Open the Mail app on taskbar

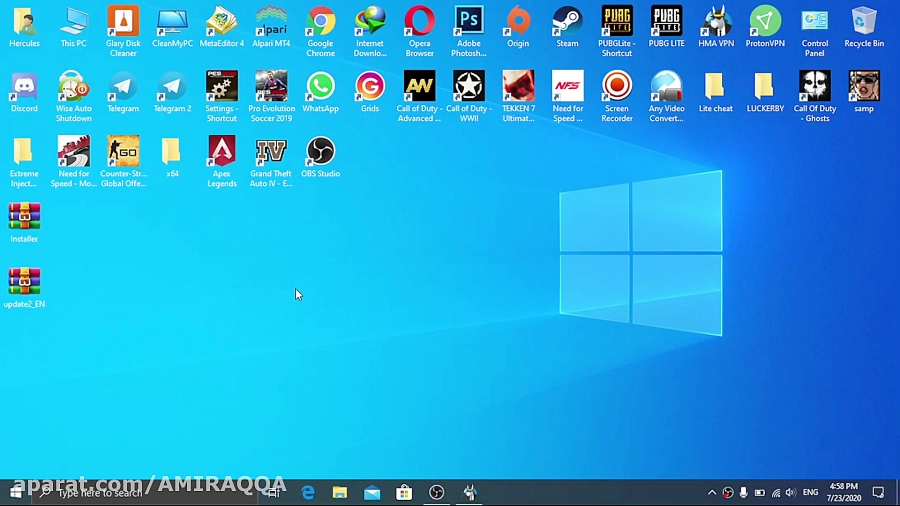pos(372,493)
